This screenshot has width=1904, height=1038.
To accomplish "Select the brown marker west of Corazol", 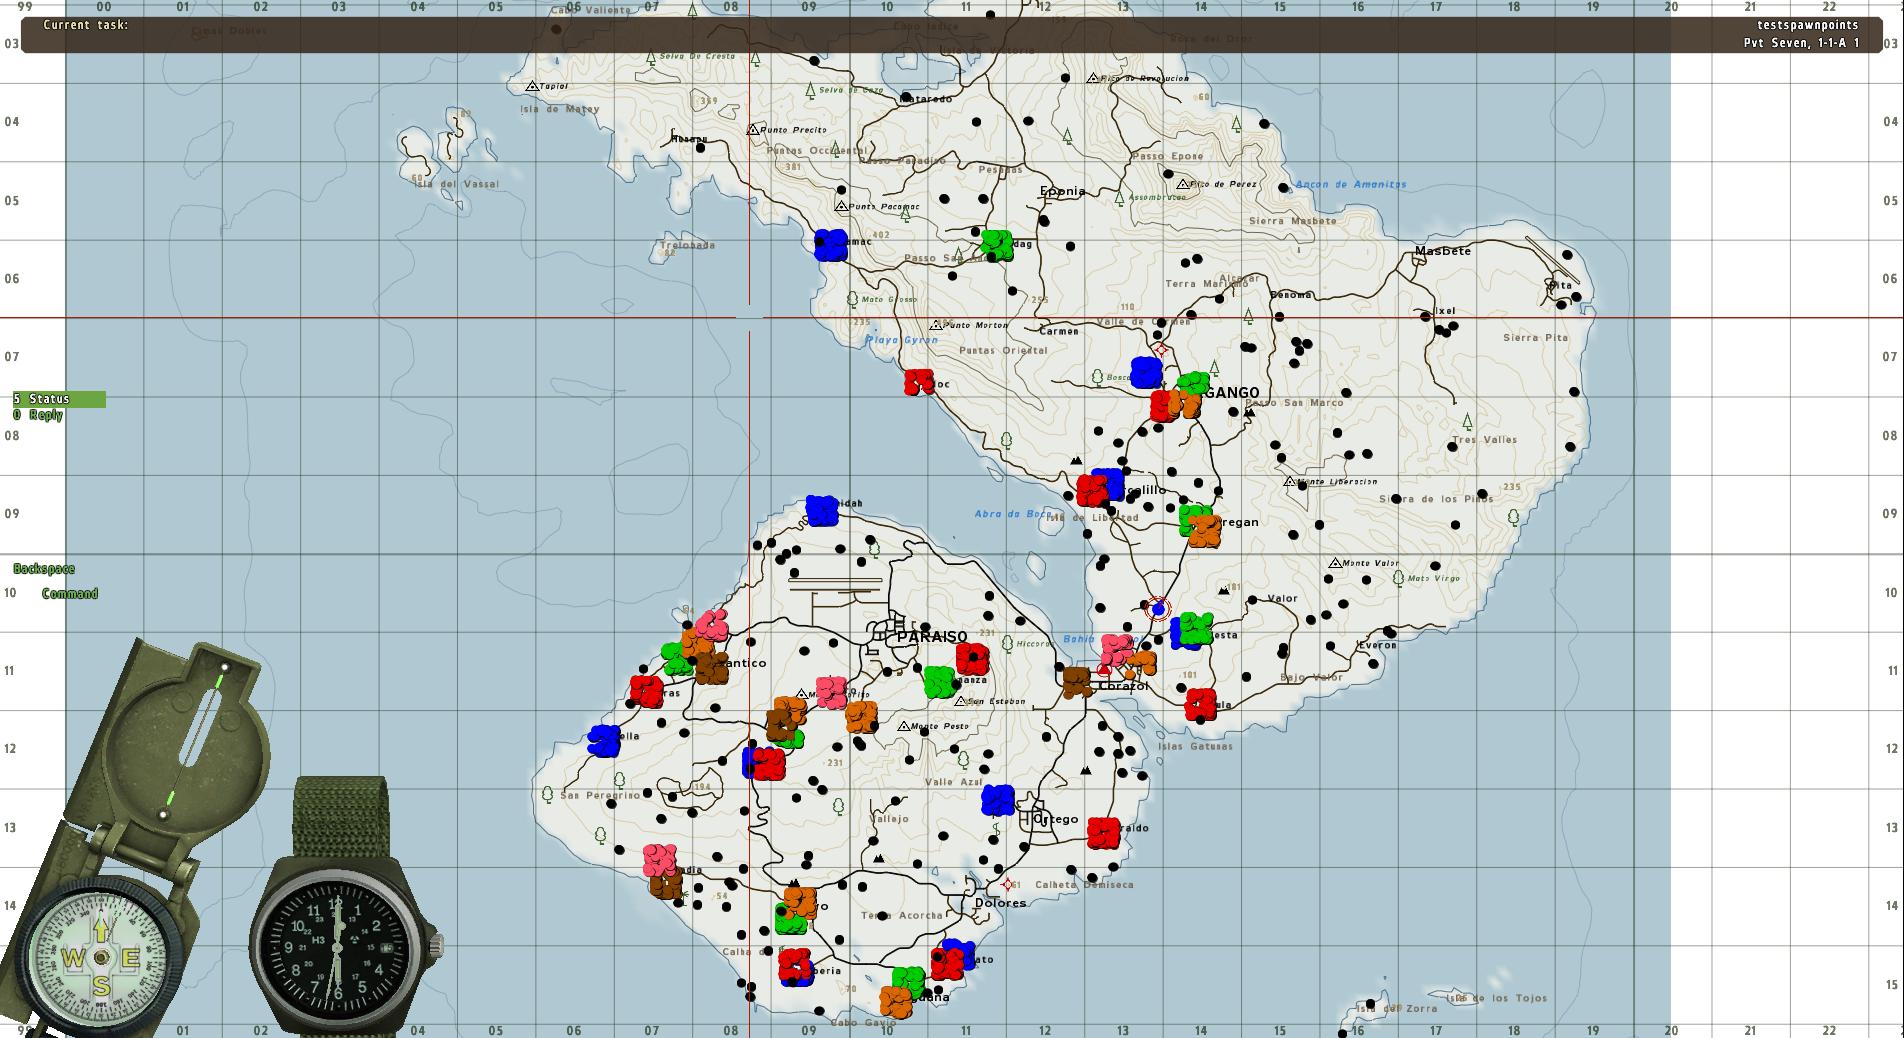I will pos(1077,682).
